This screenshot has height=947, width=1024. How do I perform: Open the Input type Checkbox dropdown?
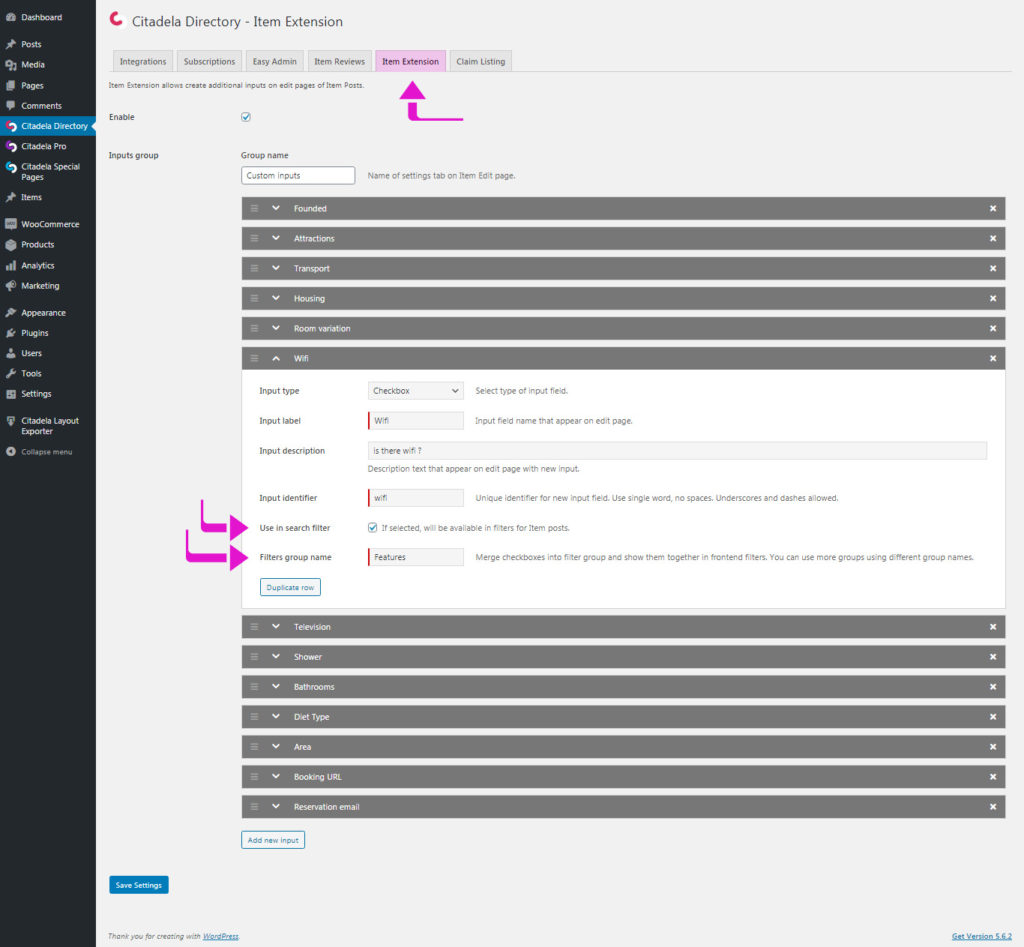[415, 391]
